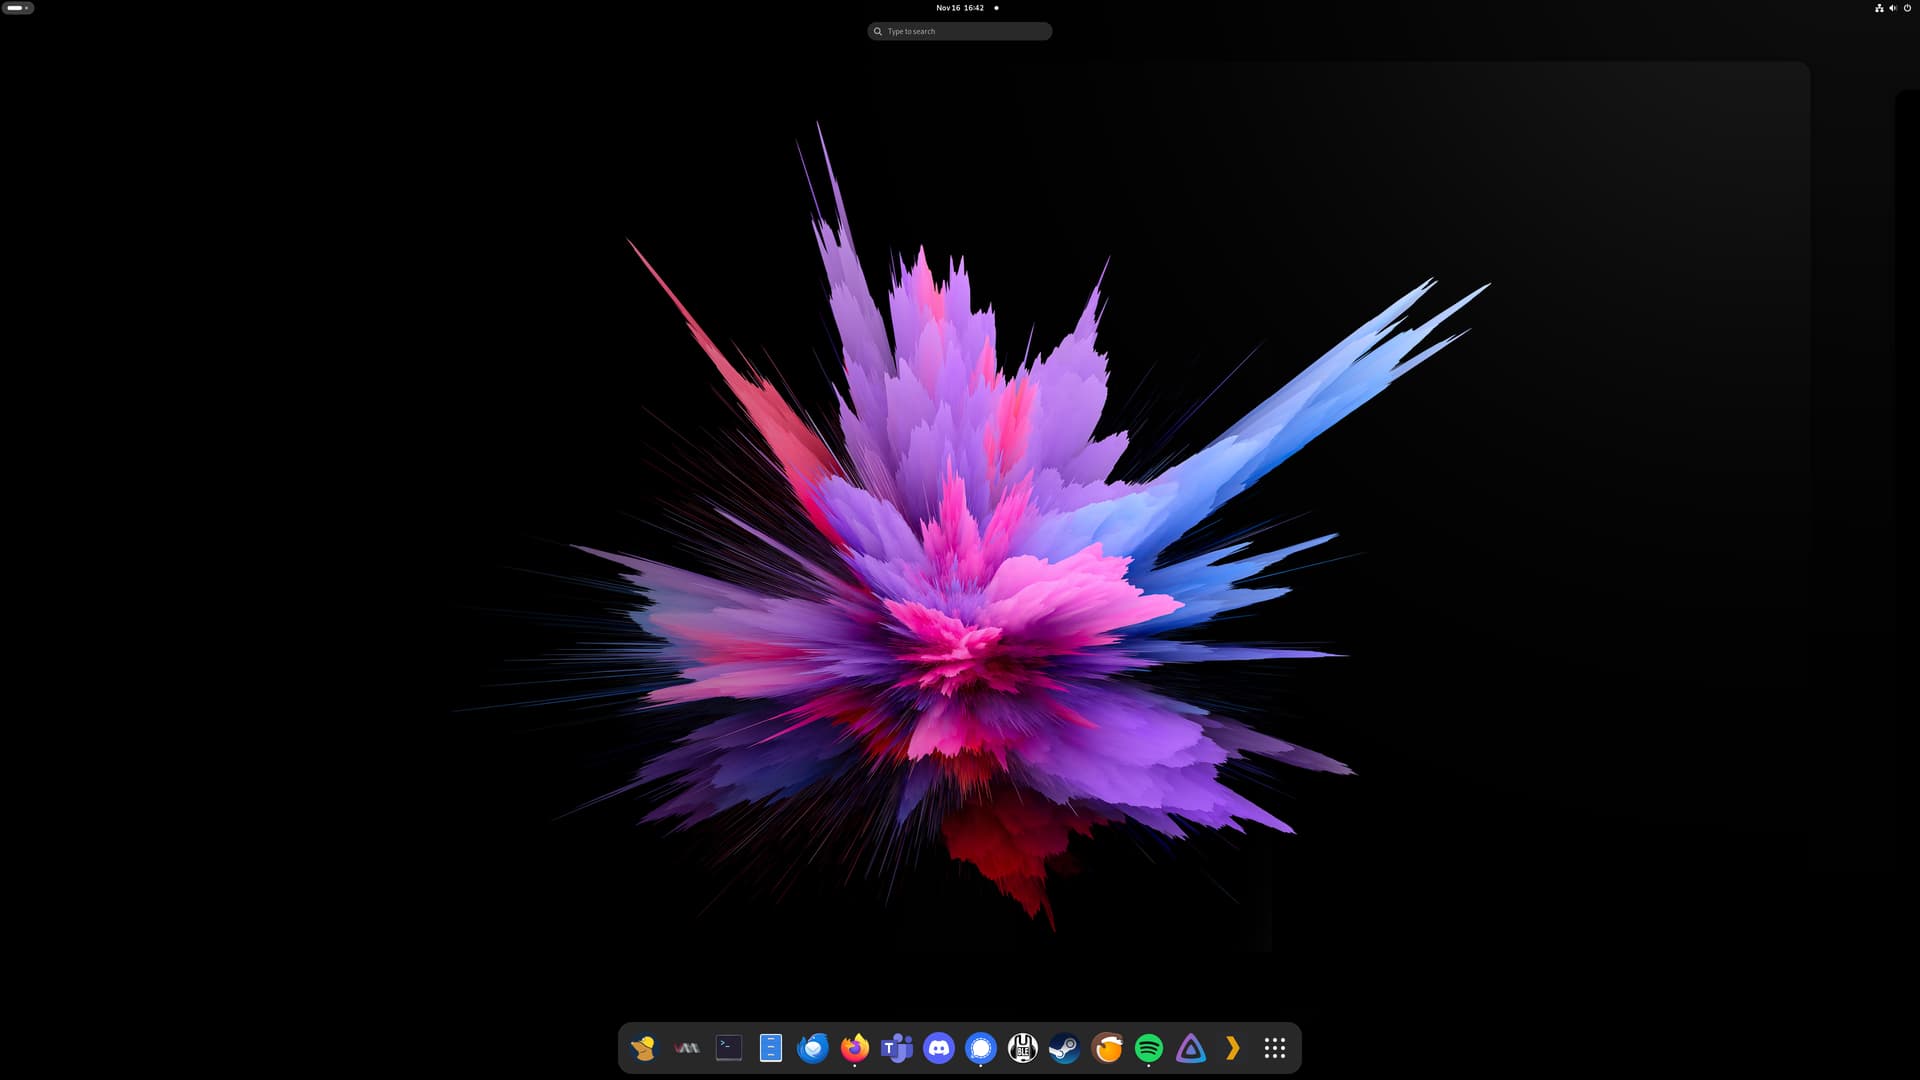Click the wired network status icon
The height and width of the screenshot is (1080, 1920).
click(x=1879, y=8)
